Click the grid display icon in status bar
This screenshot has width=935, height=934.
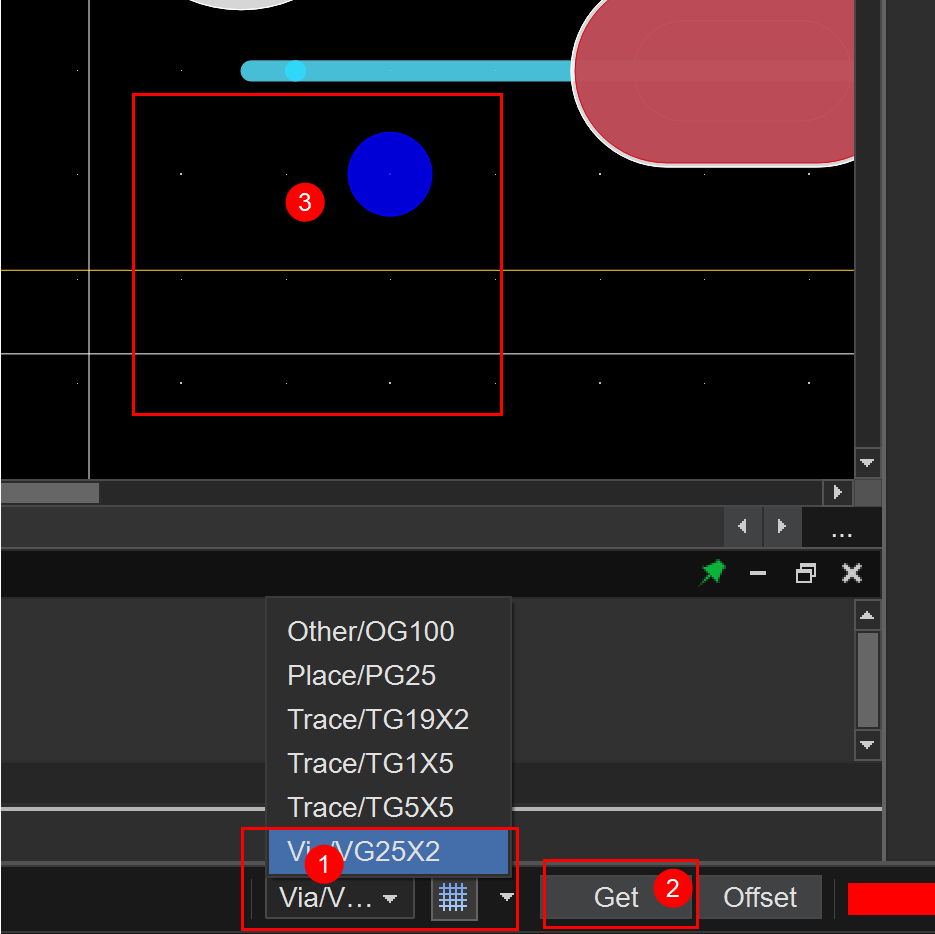coord(453,898)
